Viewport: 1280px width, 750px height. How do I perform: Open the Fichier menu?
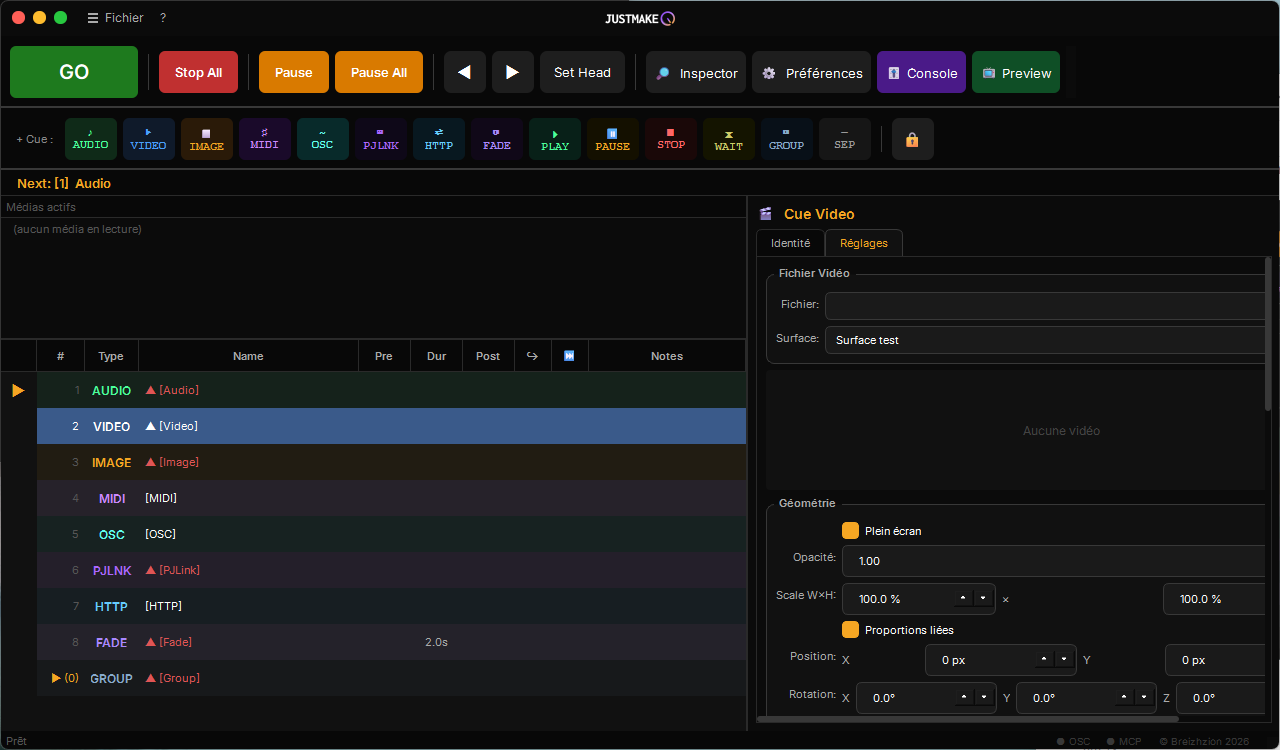pyautogui.click(x=116, y=18)
